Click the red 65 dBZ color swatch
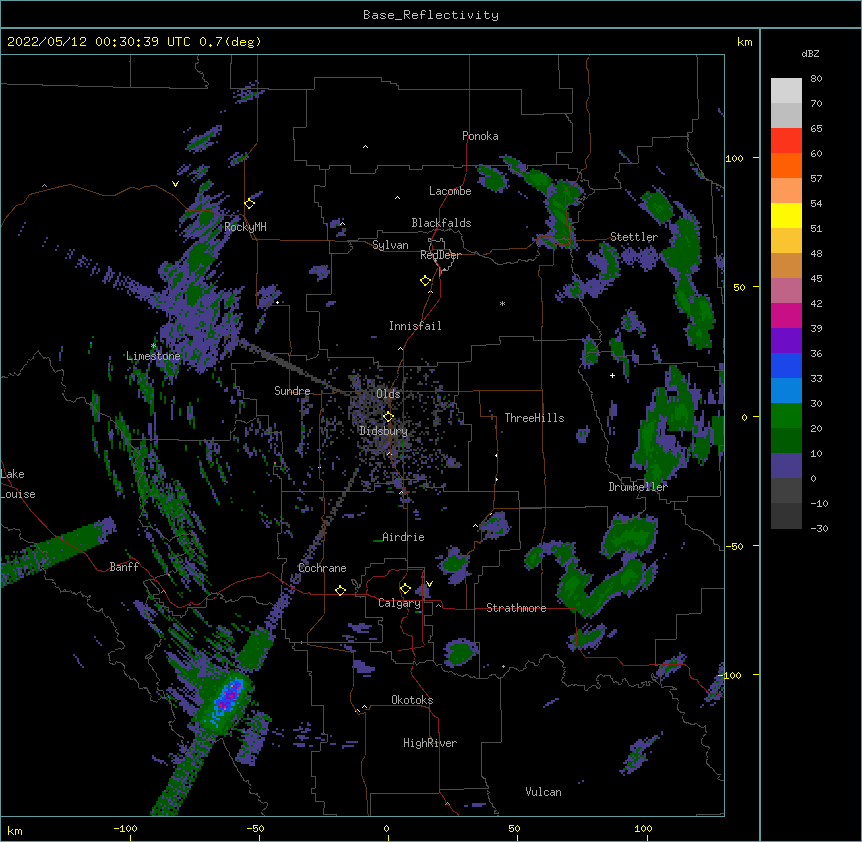This screenshot has height=842, width=862. [x=786, y=140]
